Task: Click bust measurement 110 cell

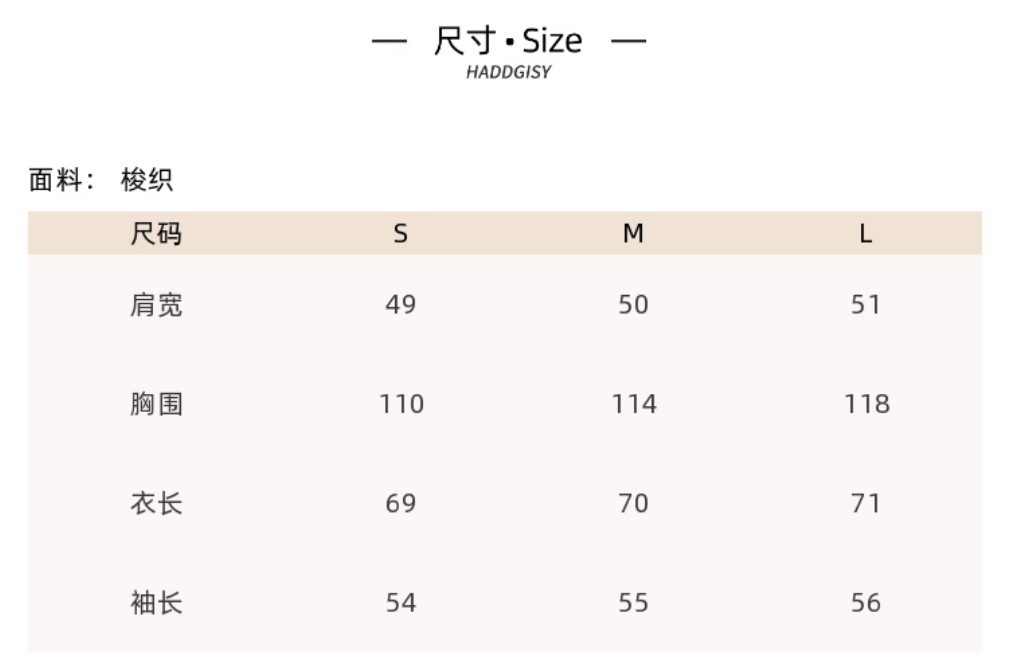Action: coord(401,404)
